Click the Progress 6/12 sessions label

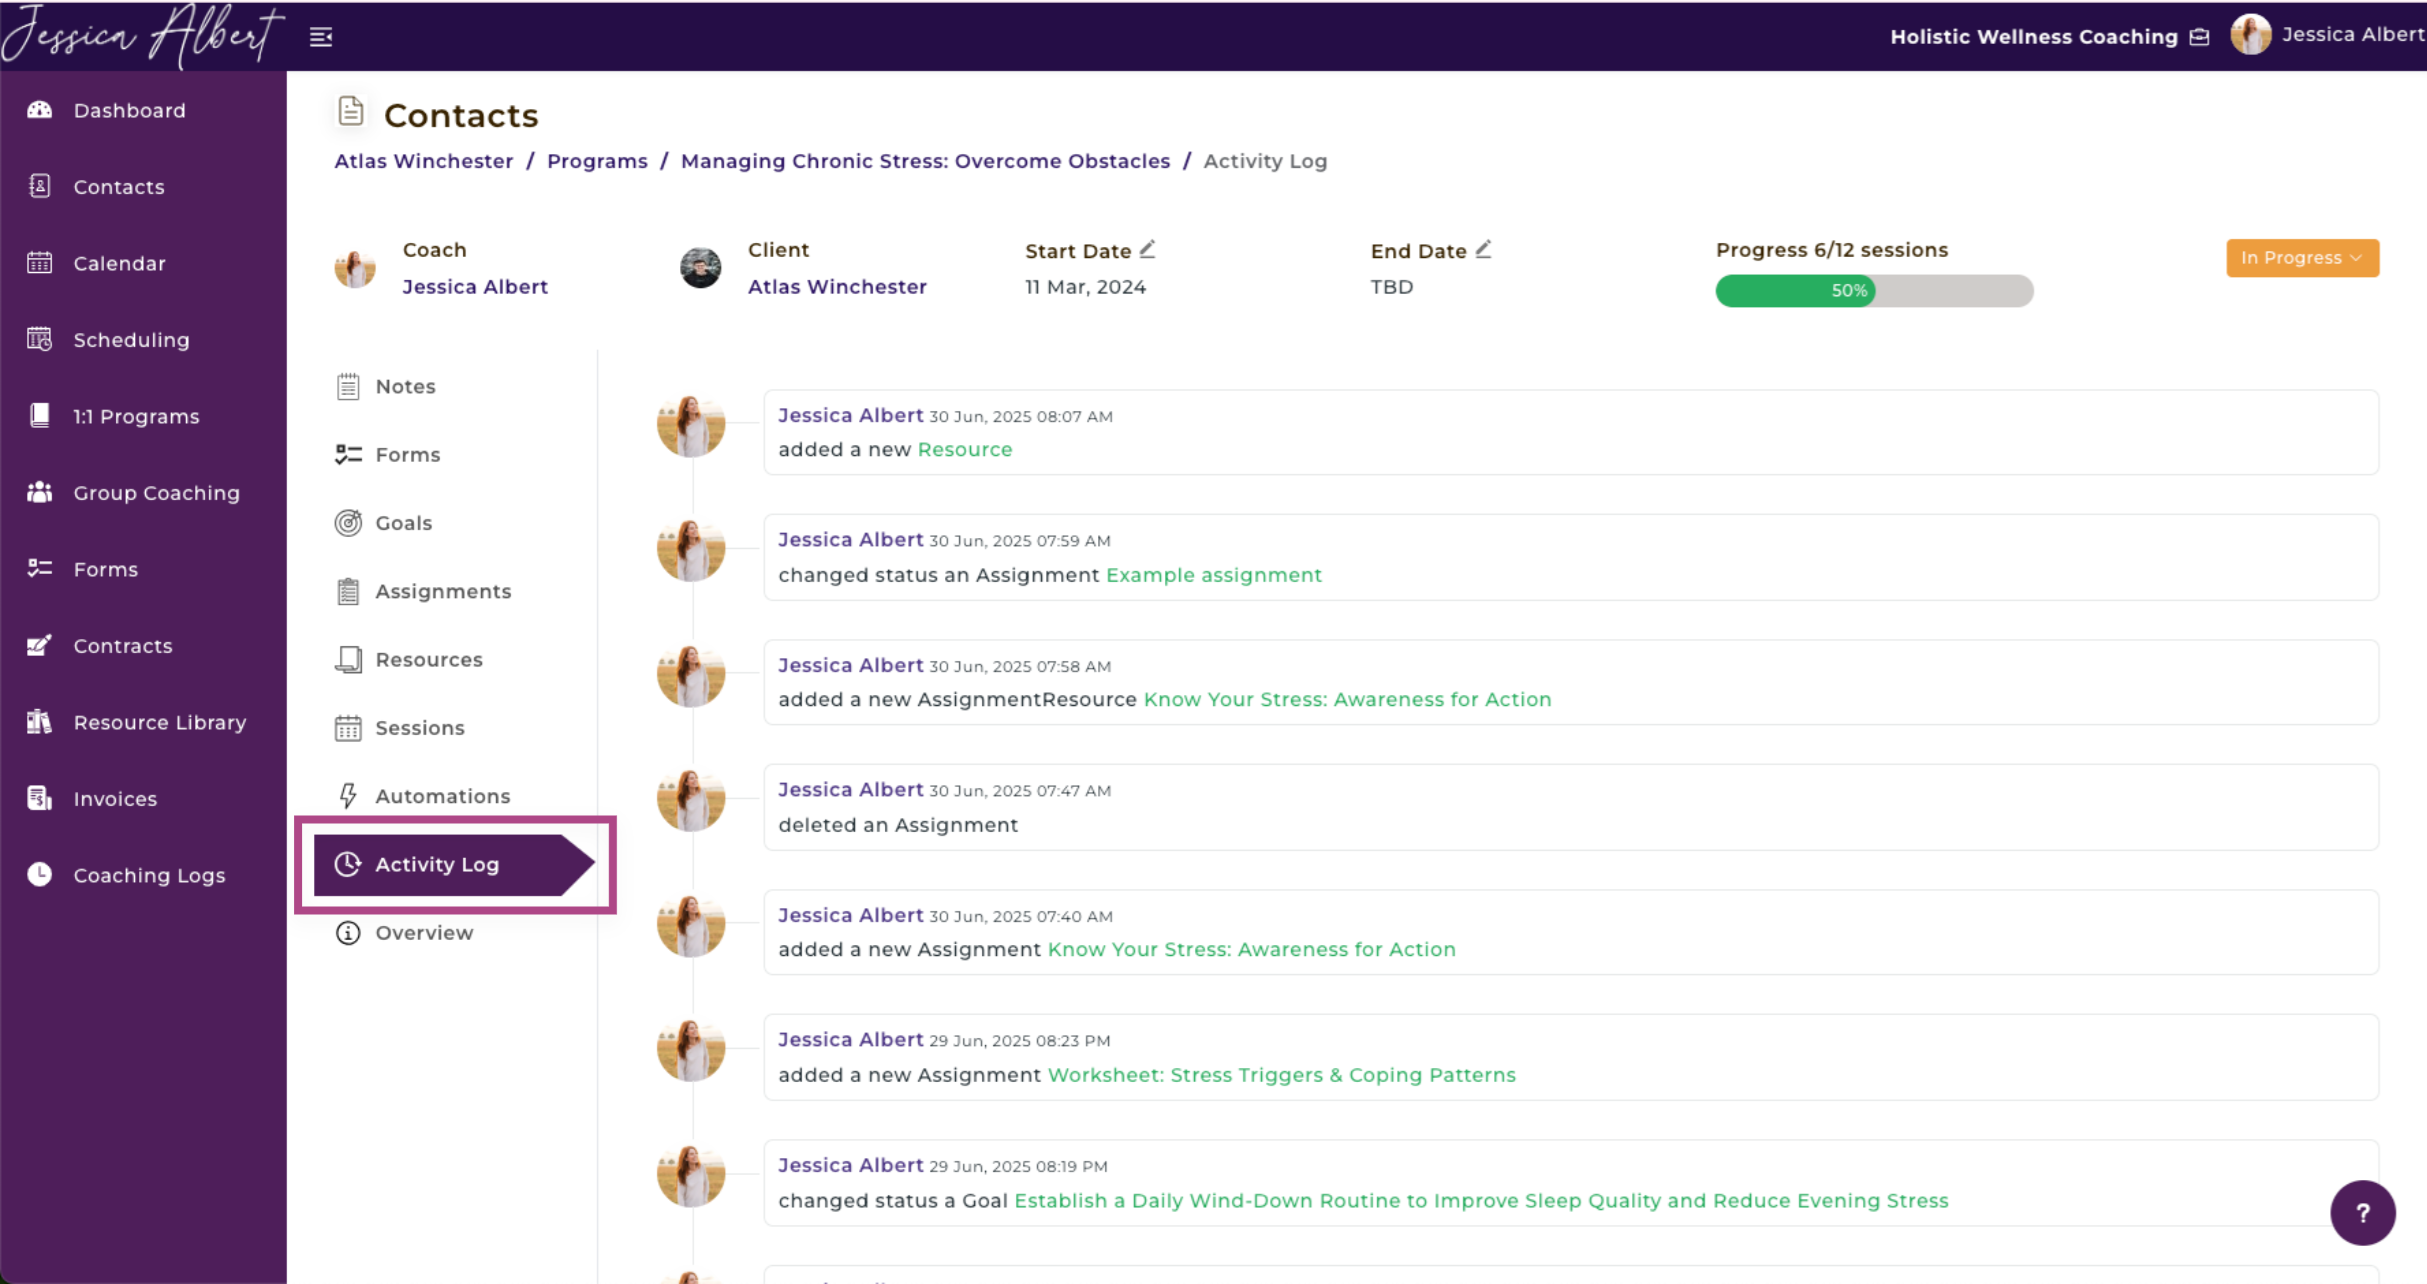[1832, 250]
